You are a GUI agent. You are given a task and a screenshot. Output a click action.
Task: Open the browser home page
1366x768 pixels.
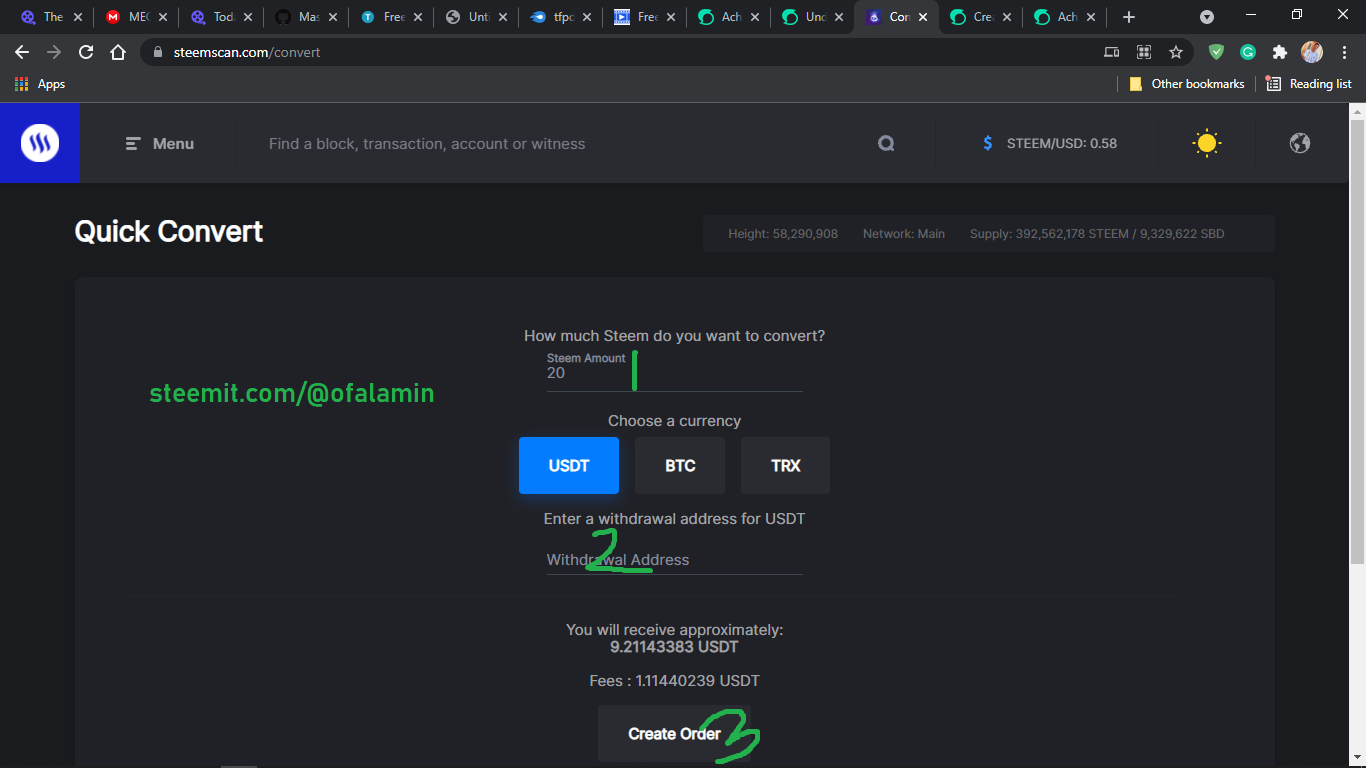click(118, 52)
